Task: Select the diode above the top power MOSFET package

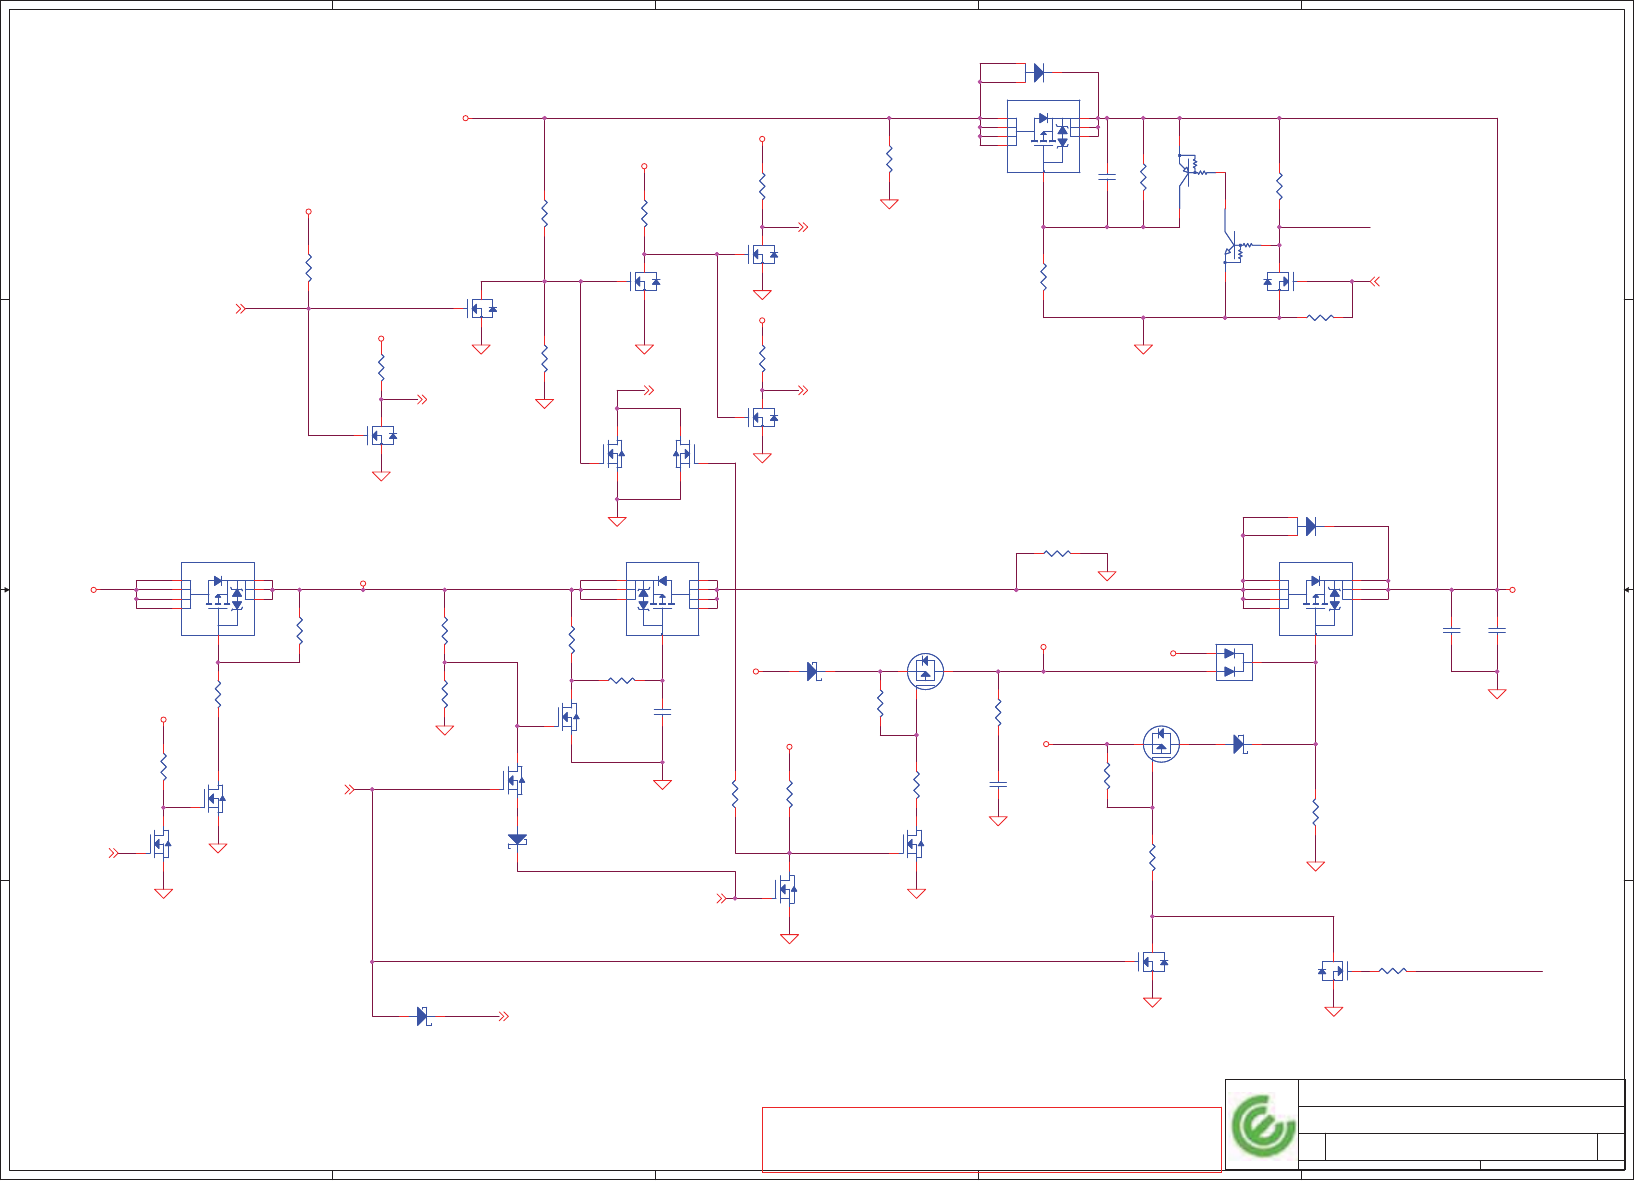Action: (1039, 73)
